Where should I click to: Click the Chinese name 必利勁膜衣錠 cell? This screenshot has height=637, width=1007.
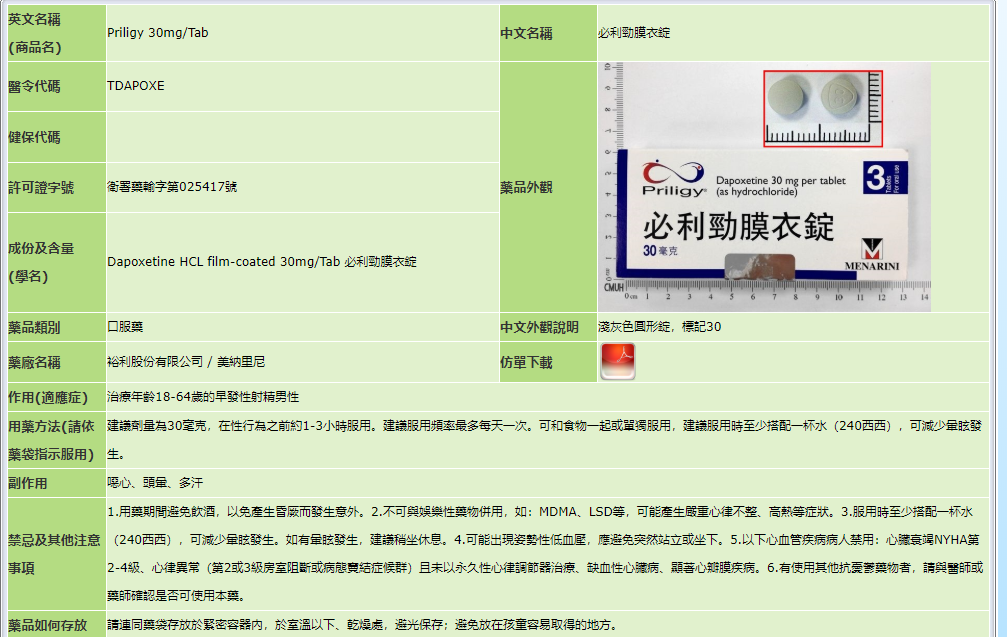(634, 33)
